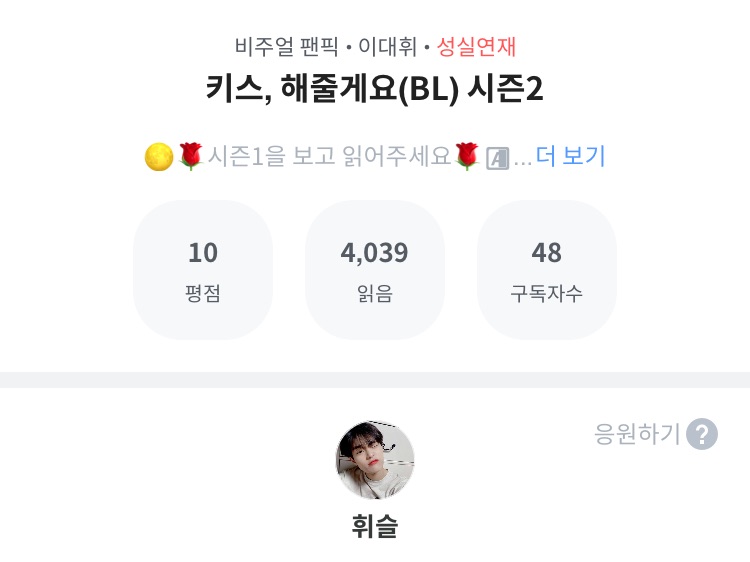Click the title 키스, 해줄게요(BL) 시즌2
Screen dimensions: 750x562
tap(375, 89)
